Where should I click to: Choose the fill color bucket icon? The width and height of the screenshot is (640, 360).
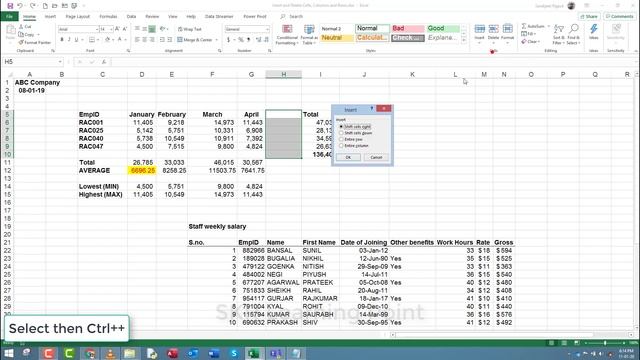point(107,40)
